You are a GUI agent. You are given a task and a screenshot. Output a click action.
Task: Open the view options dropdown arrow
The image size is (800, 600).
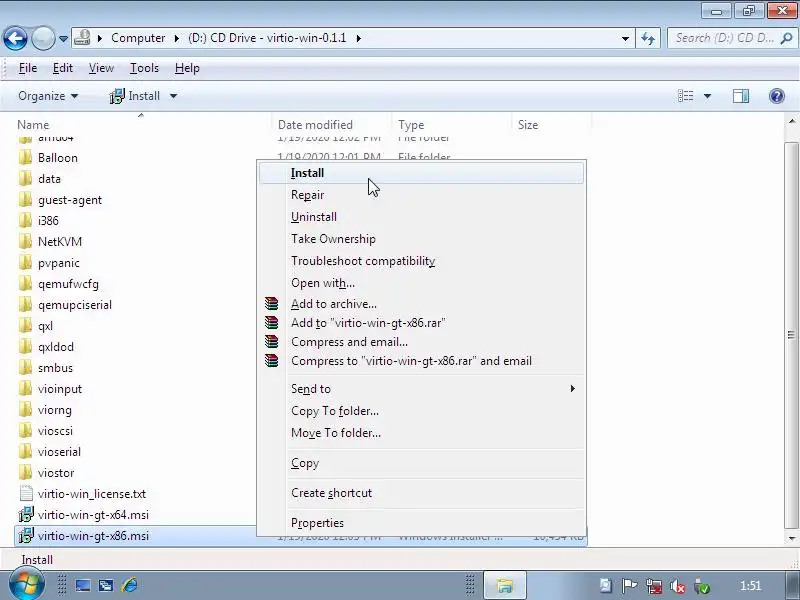click(x=707, y=96)
